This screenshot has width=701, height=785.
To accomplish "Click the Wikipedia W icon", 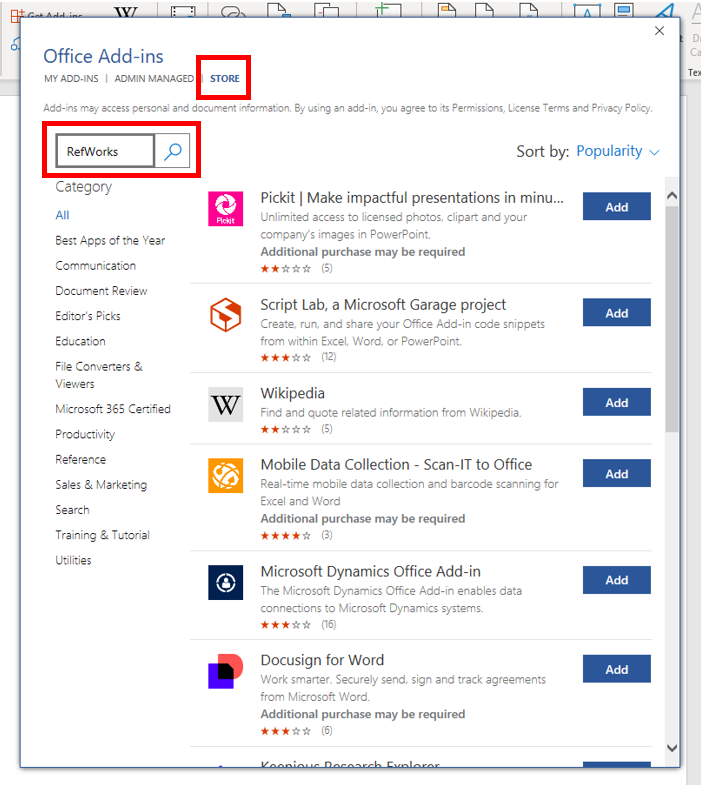I will coord(225,404).
